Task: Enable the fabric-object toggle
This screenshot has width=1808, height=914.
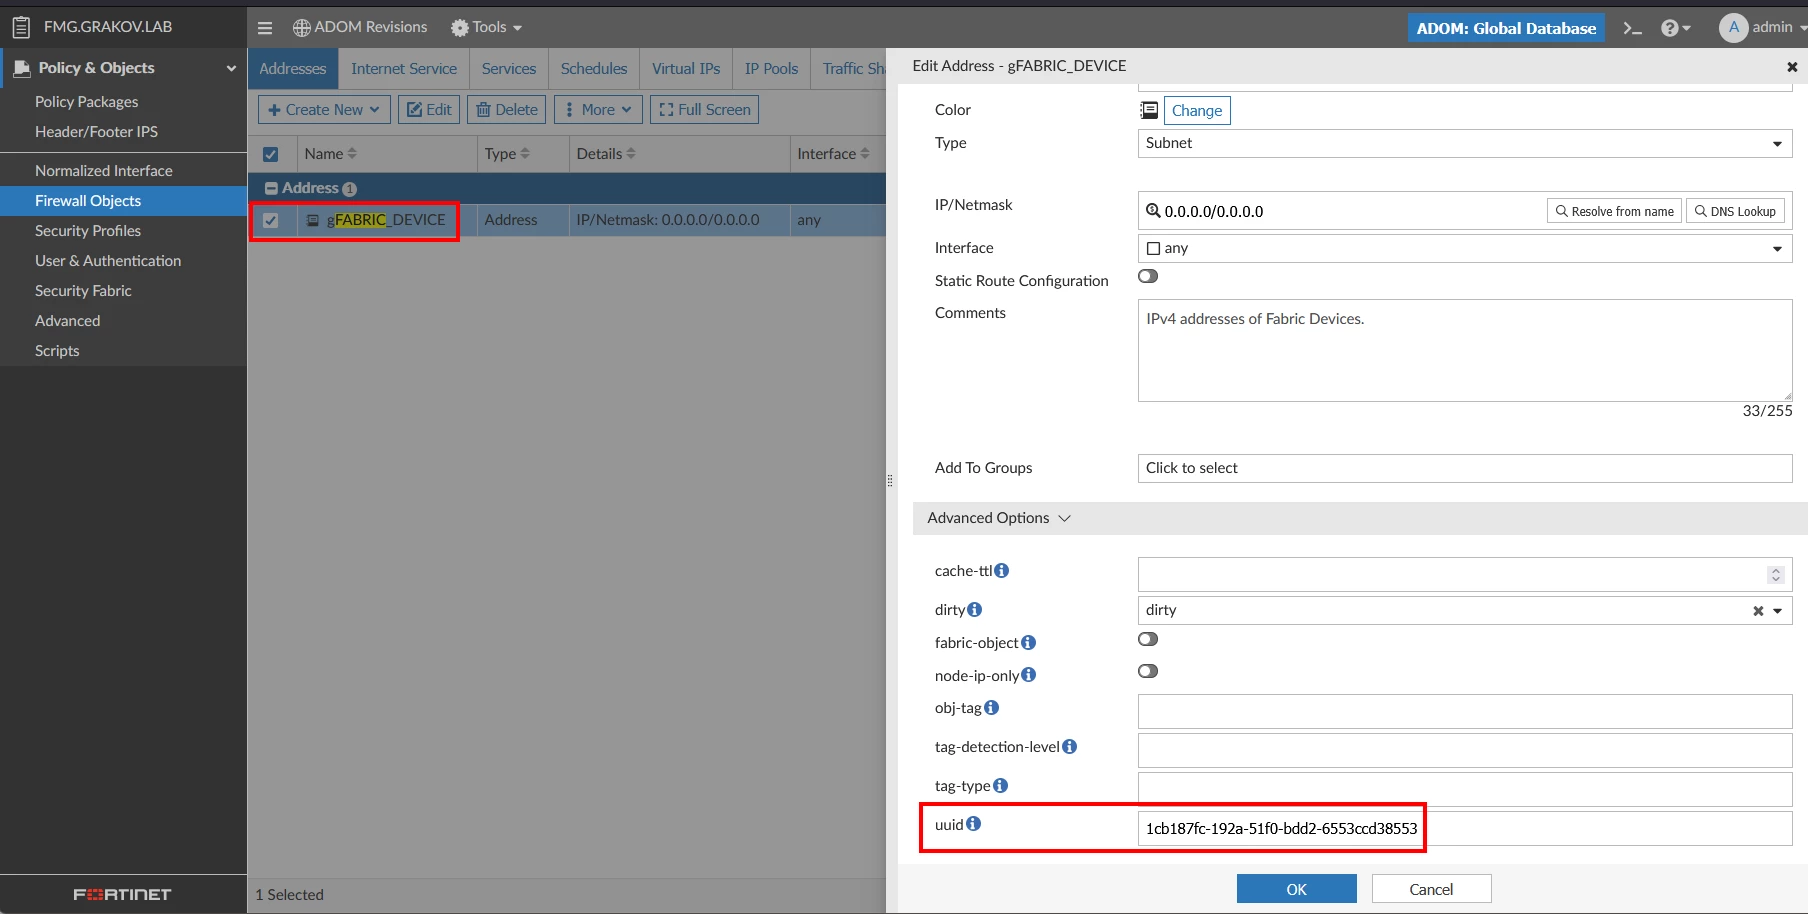Action: pyautogui.click(x=1148, y=639)
